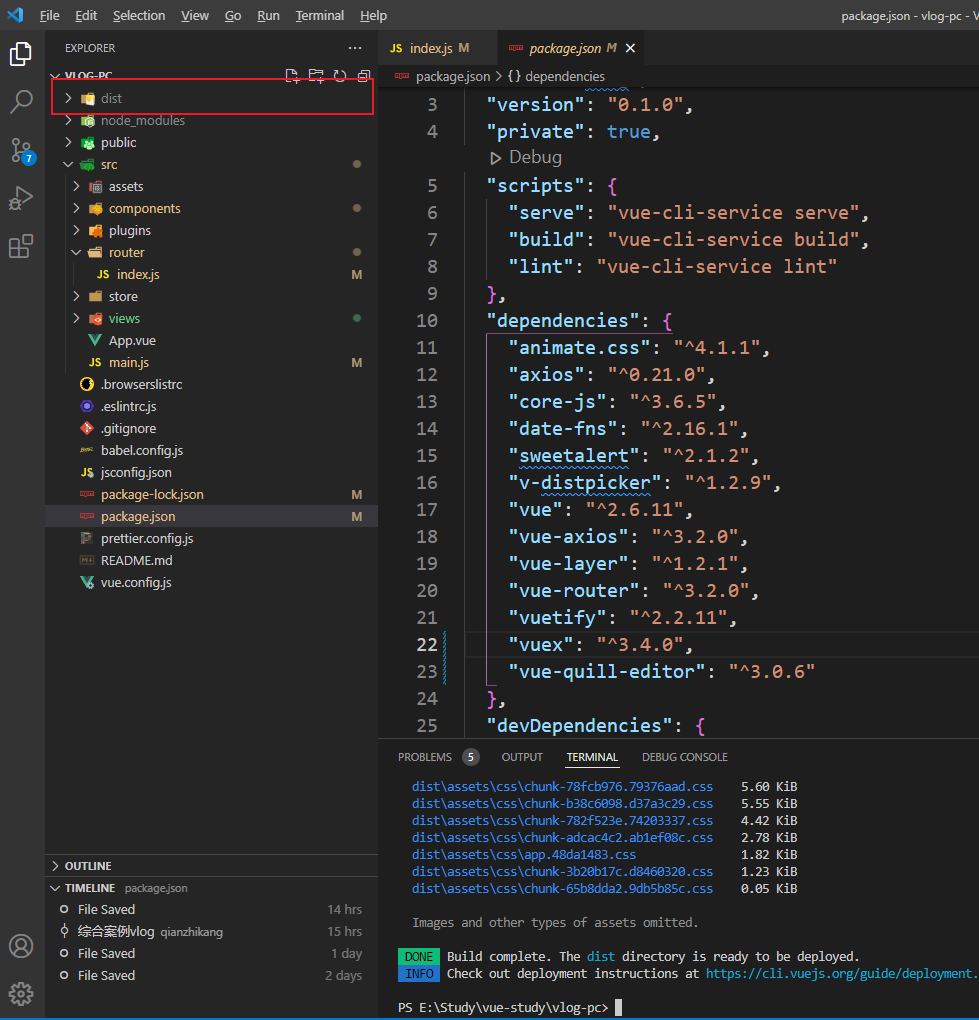Image resolution: width=979 pixels, height=1020 pixels.
Task: Open explorer More Actions ellipsis
Action: (x=355, y=48)
